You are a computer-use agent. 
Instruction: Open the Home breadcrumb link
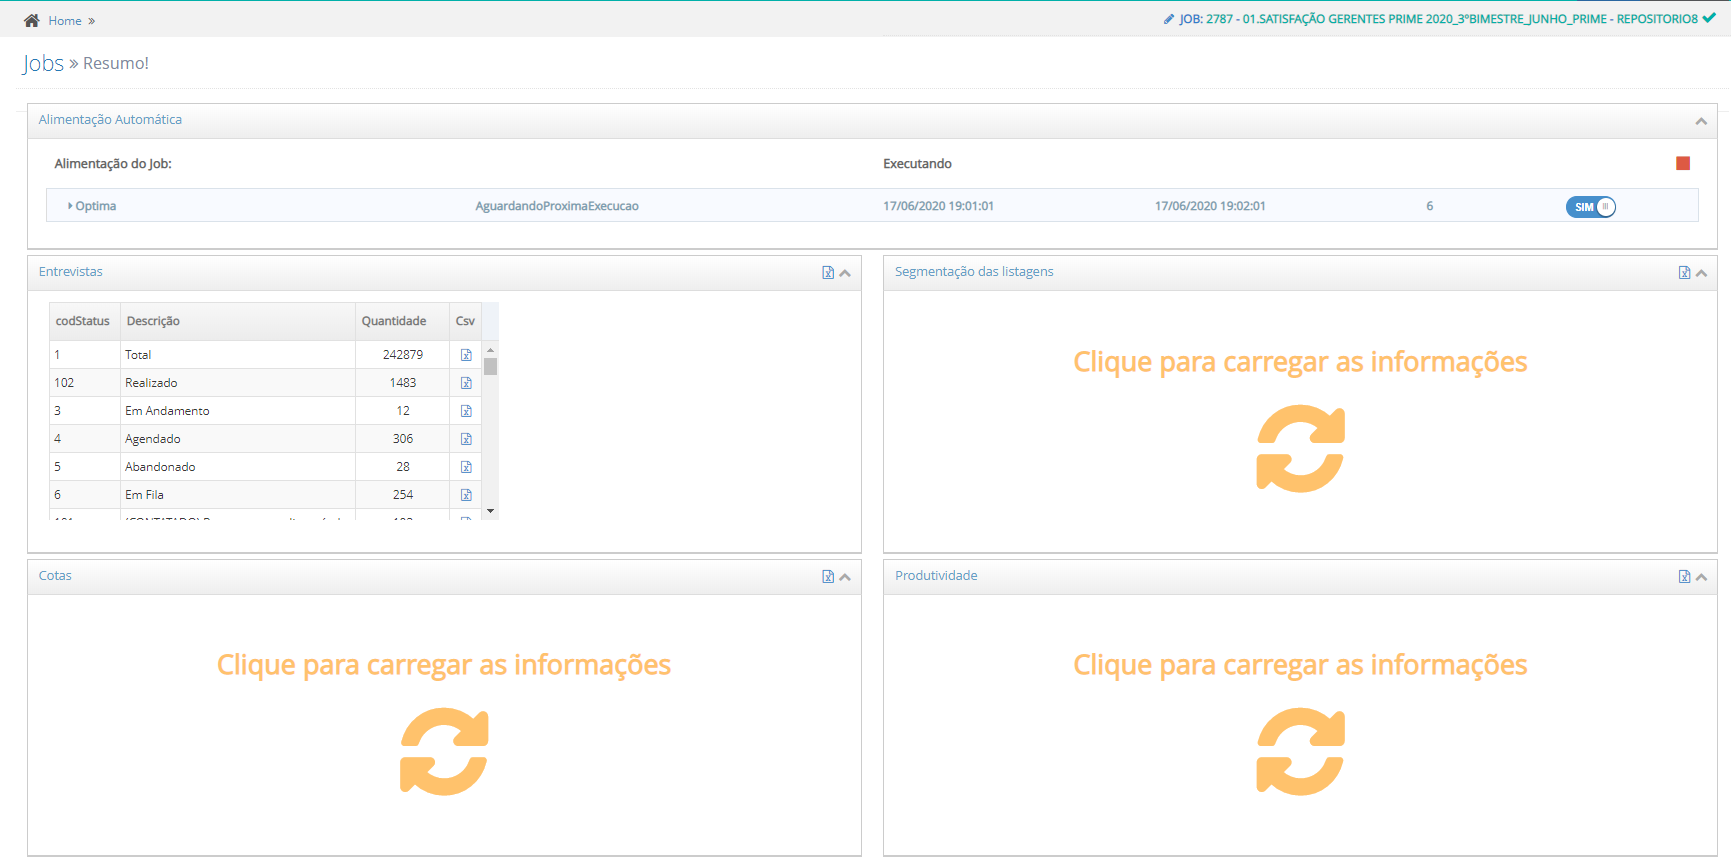point(65,21)
